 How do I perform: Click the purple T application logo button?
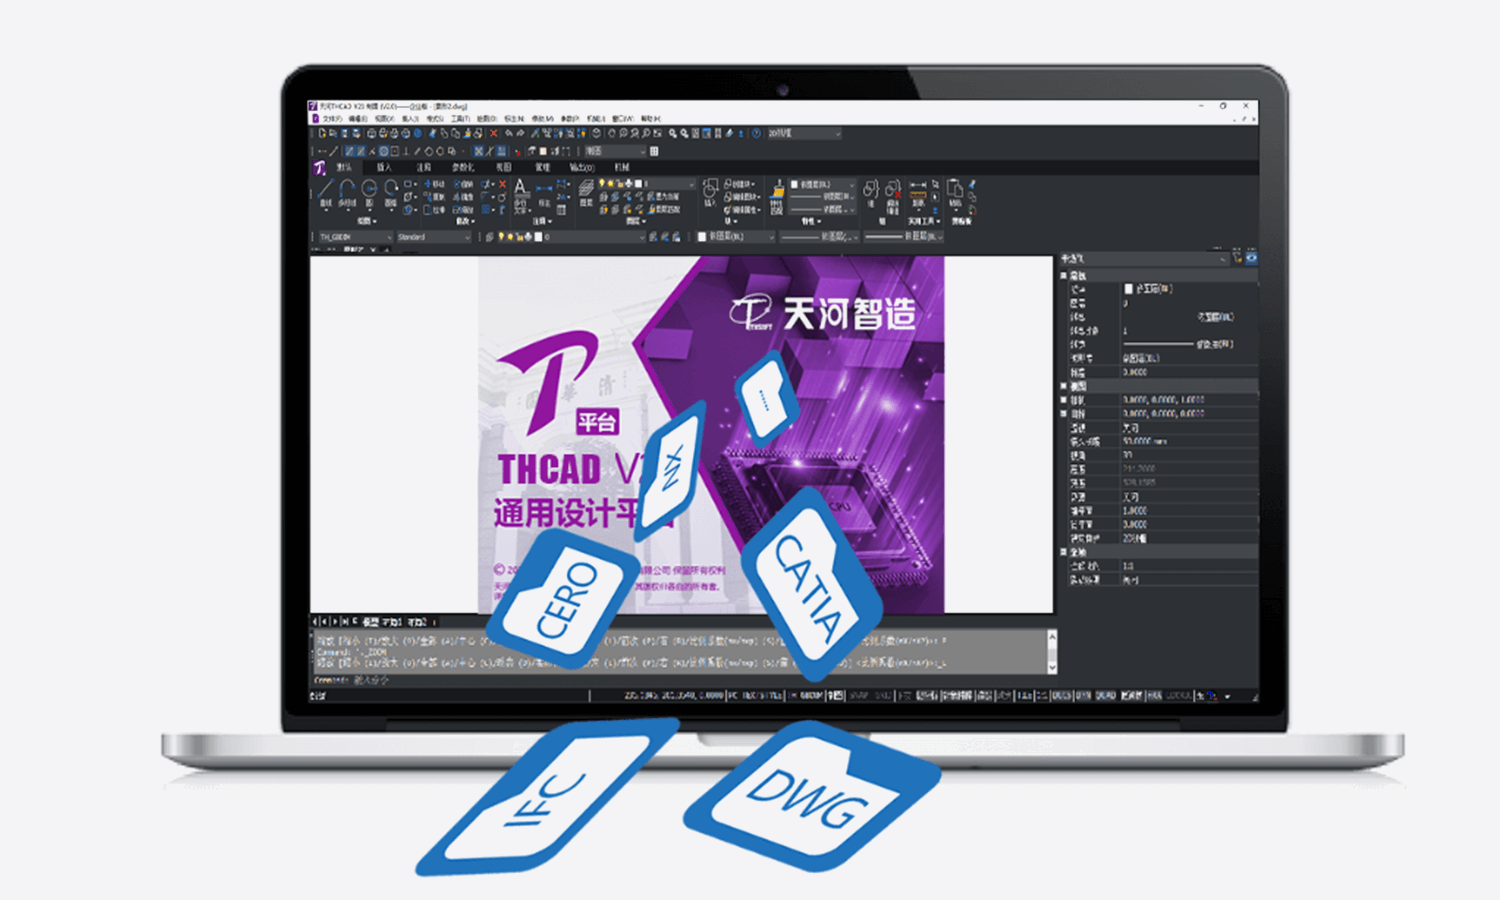(319, 168)
